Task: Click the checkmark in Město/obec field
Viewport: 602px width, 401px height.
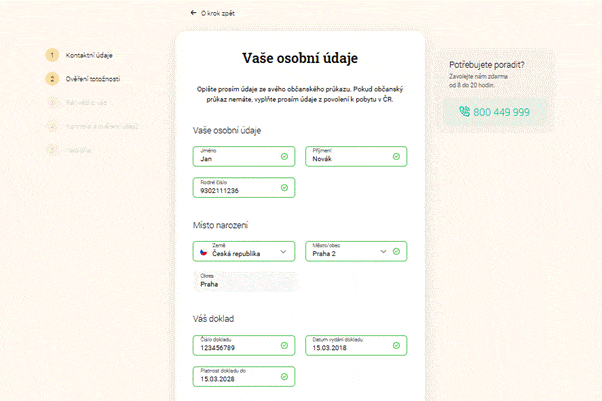Action: coord(396,251)
